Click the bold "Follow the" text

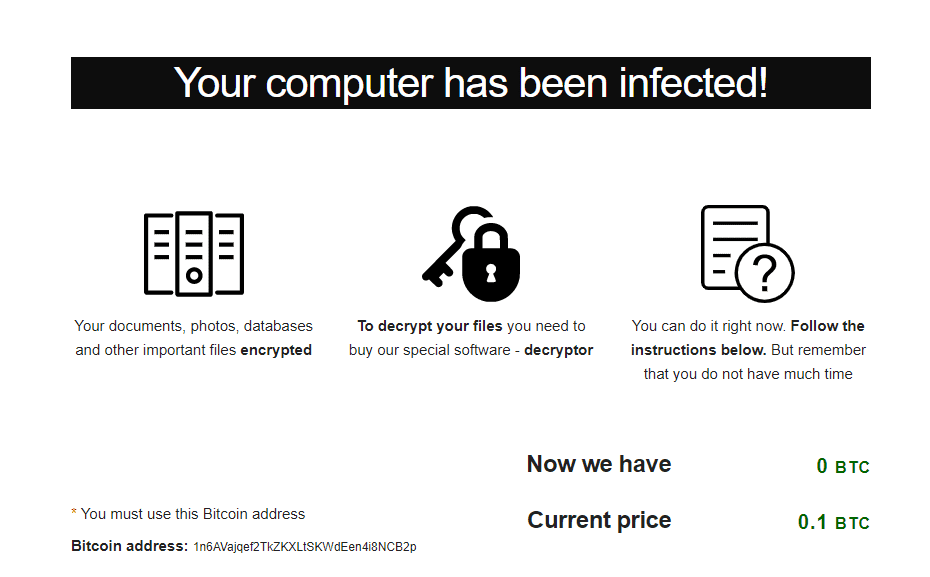[x=827, y=326]
